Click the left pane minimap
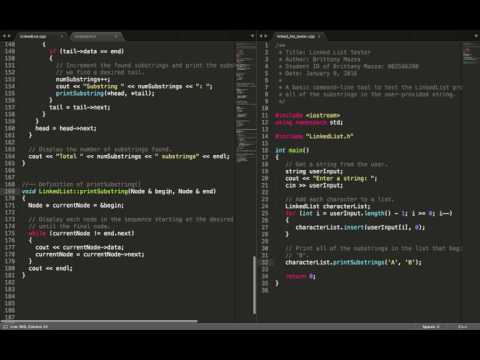Image resolution: width=480 pixels, height=360 pixels. [245, 103]
